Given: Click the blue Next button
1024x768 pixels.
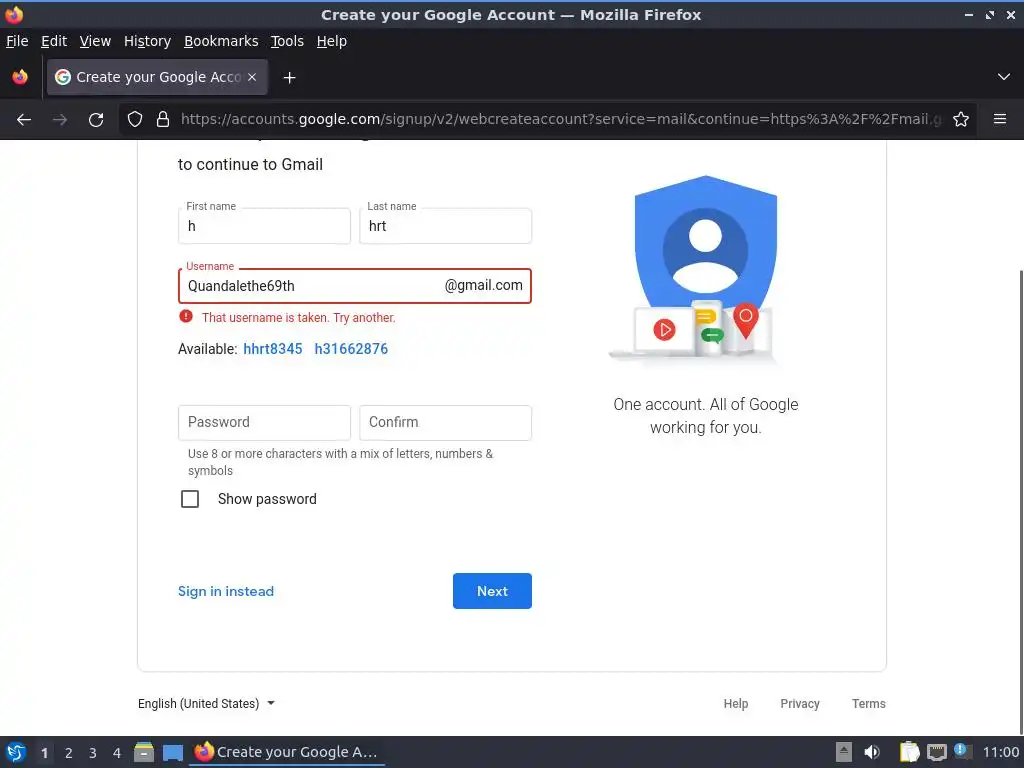Looking at the screenshot, I should [x=492, y=591].
